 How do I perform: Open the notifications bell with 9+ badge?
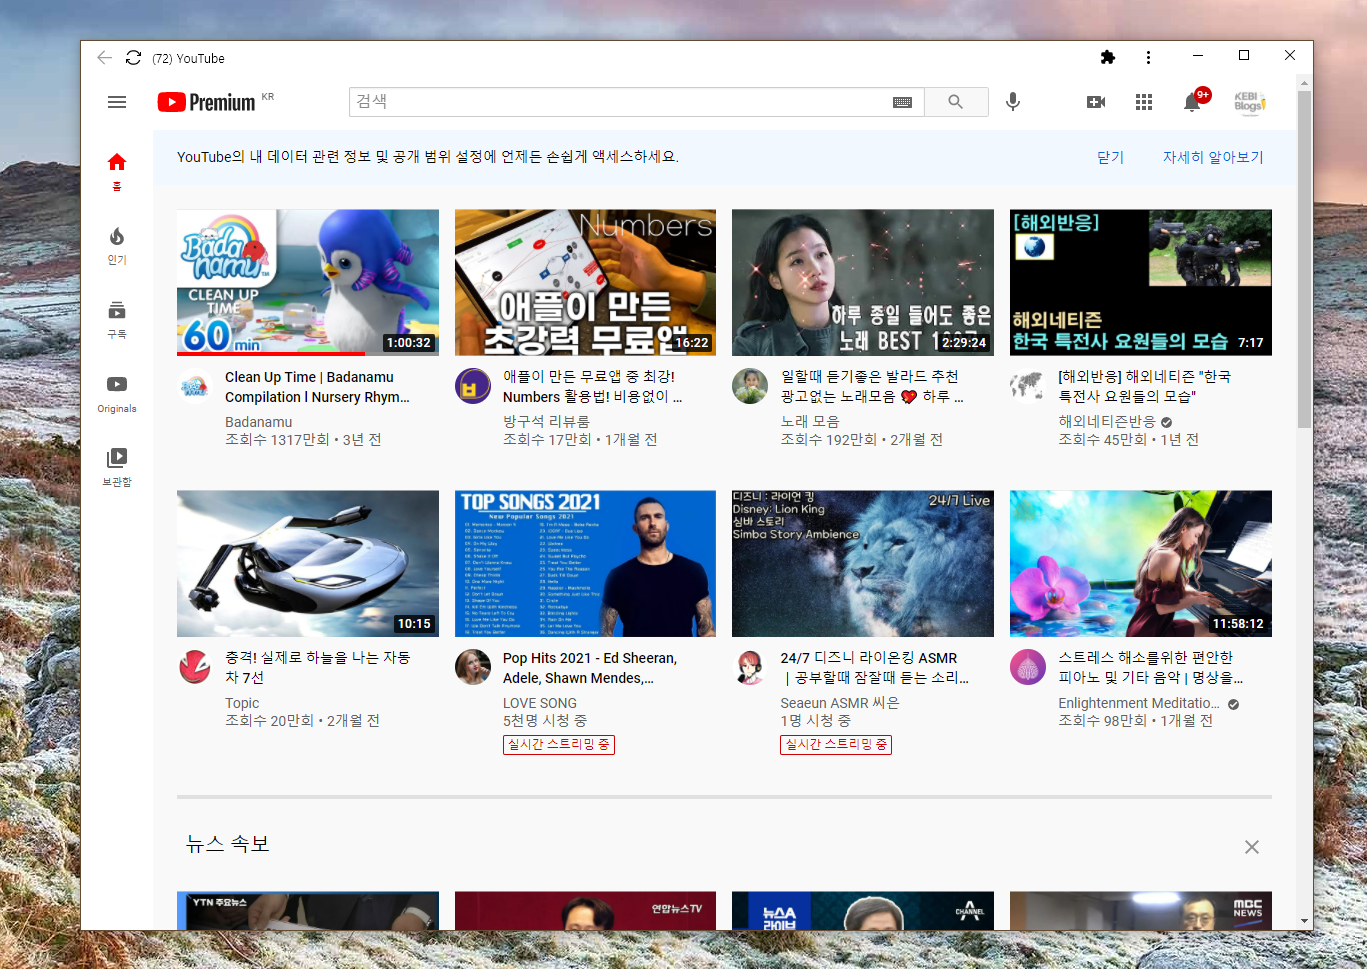[1191, 101]
